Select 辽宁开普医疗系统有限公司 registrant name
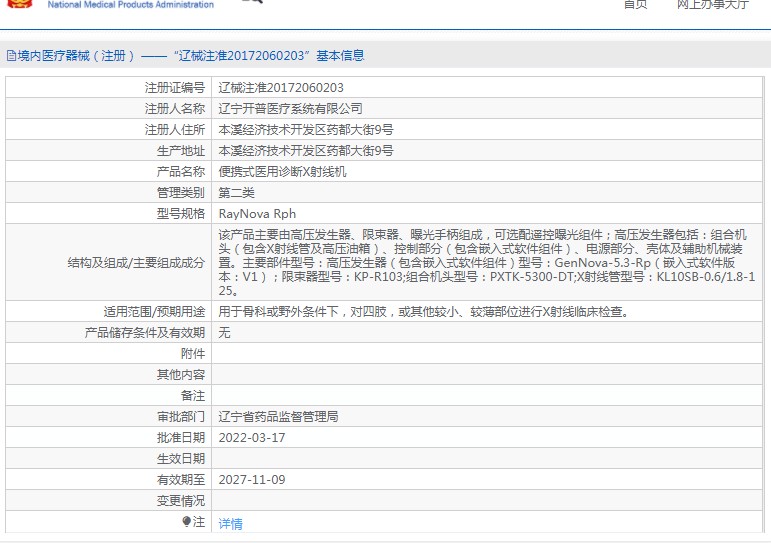Viewport: 771px width, 543px height. coord(290,109)
